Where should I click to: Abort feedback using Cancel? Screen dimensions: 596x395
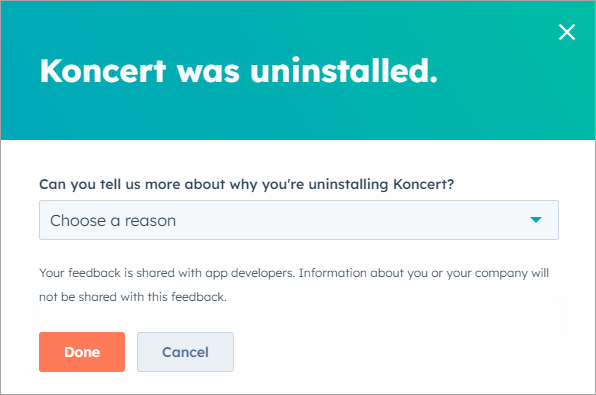point(185,352)
